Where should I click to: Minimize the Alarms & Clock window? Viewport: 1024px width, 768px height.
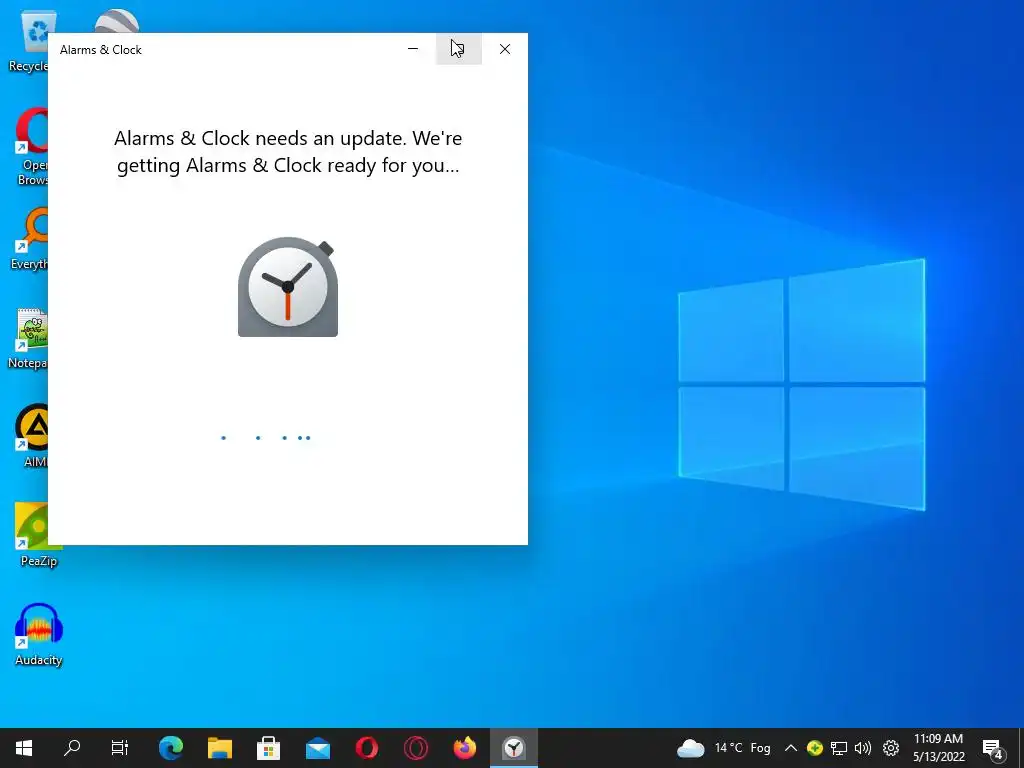point(413,49)
